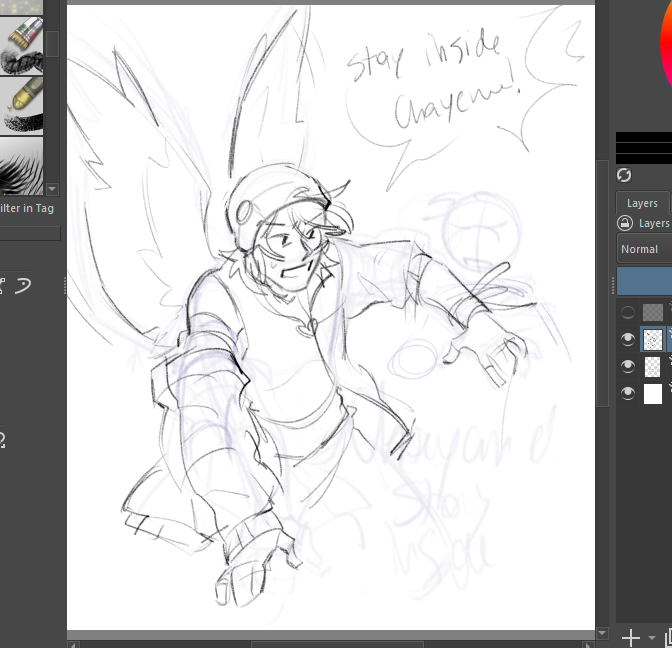Viewport: 672px width, 648px height.
Task: Click the blue layer opacity slider
Action: [x=644, y=281]
